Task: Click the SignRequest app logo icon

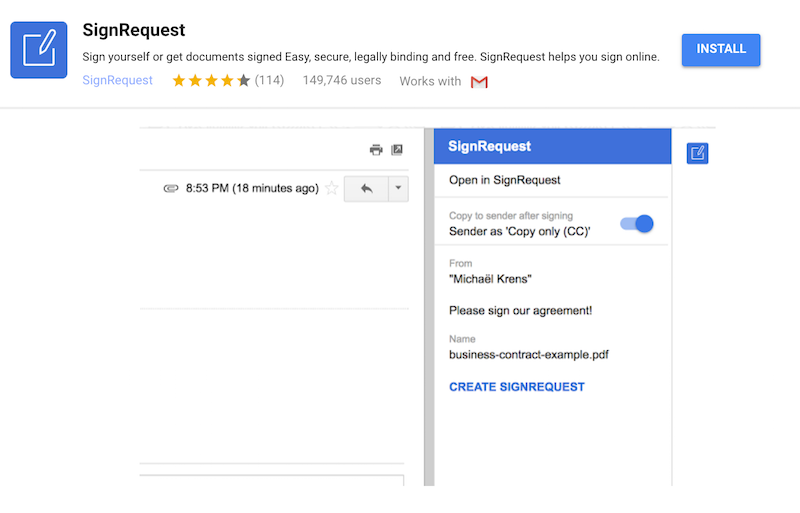Action: click(x=39, y=50)
